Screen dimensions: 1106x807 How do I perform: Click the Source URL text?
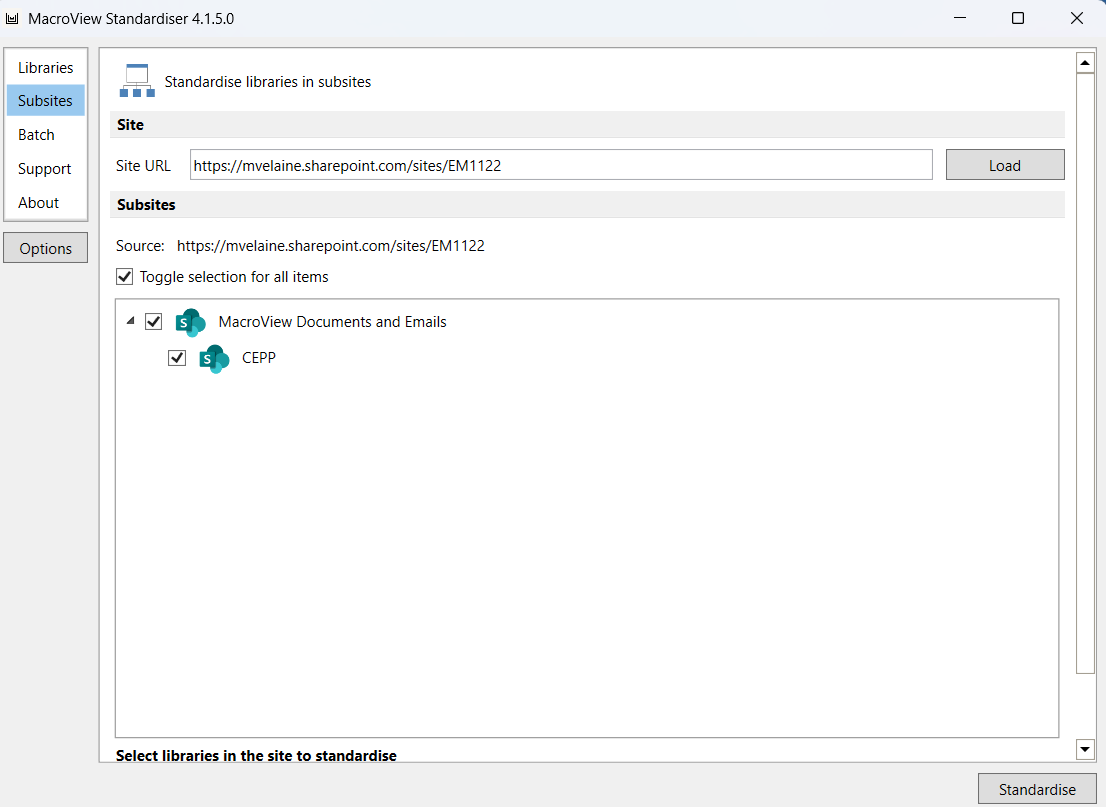tap(331, 245)
